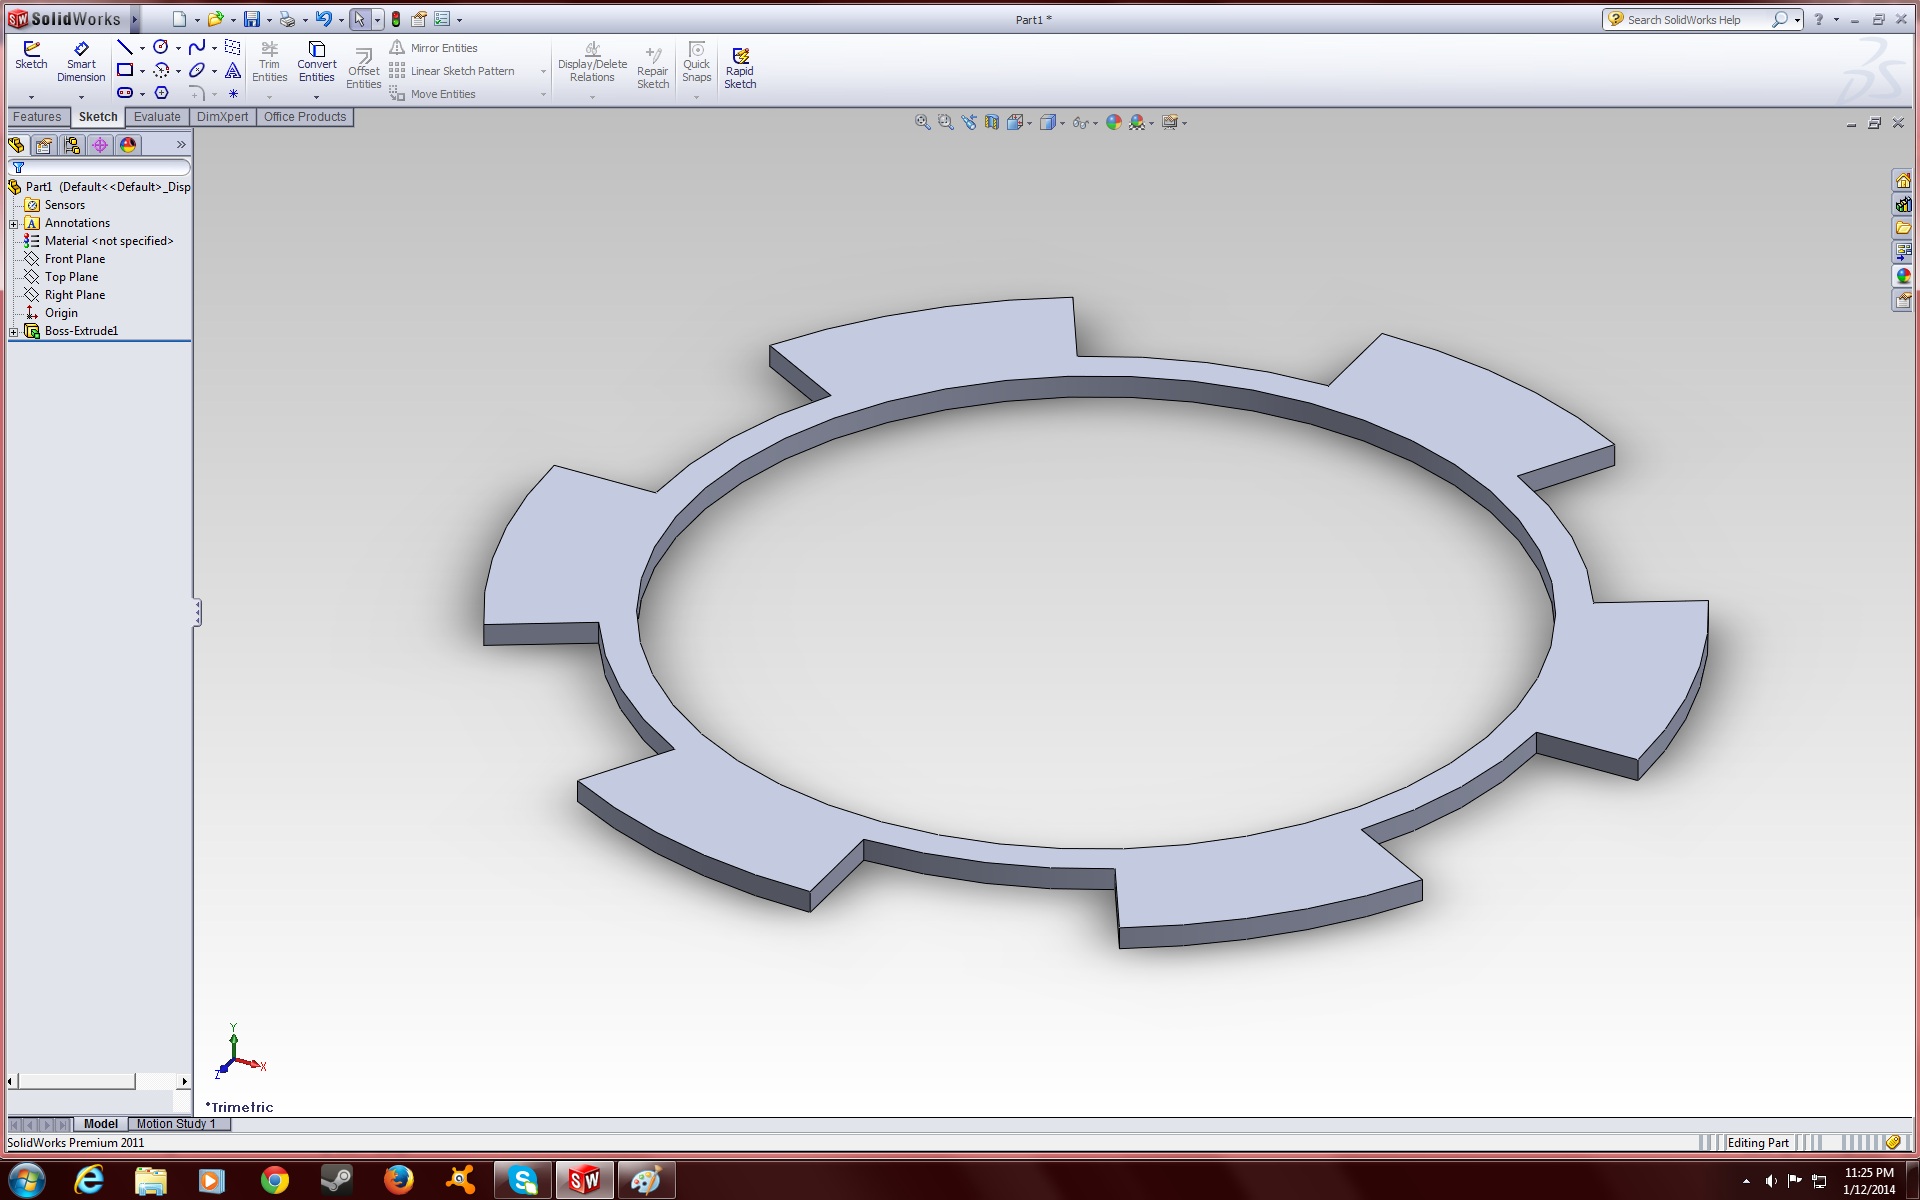Switch to the Features tab
1920x1200 pixels.
37,117
